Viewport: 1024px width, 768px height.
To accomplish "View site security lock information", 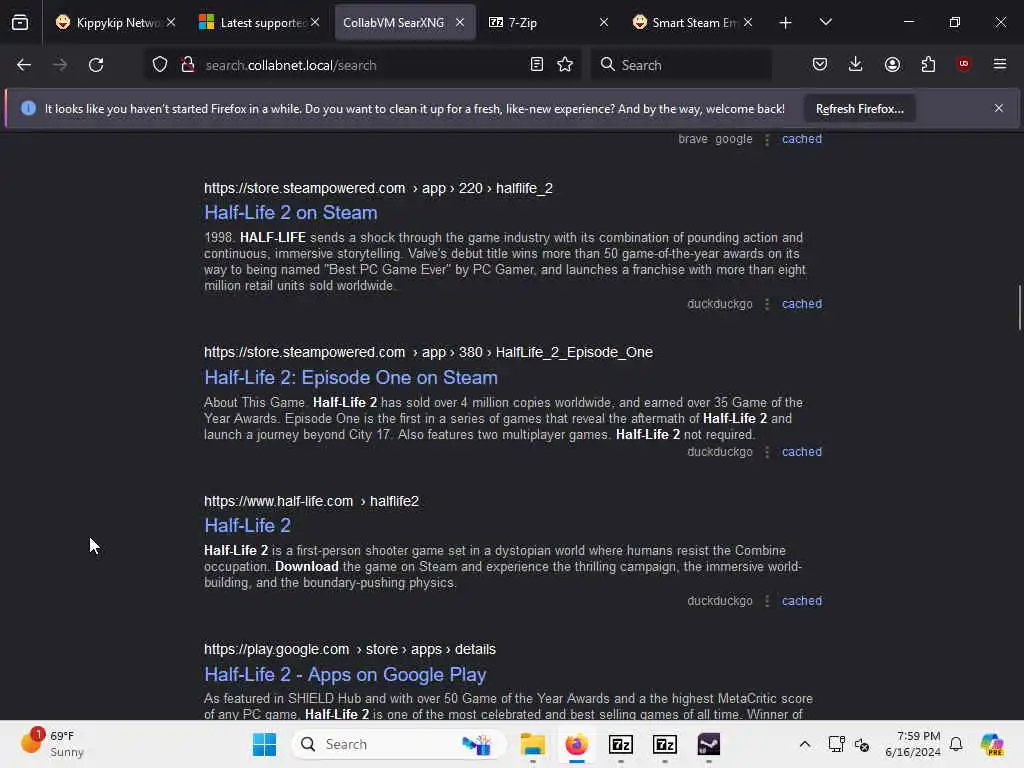I will tap(188, 65).
